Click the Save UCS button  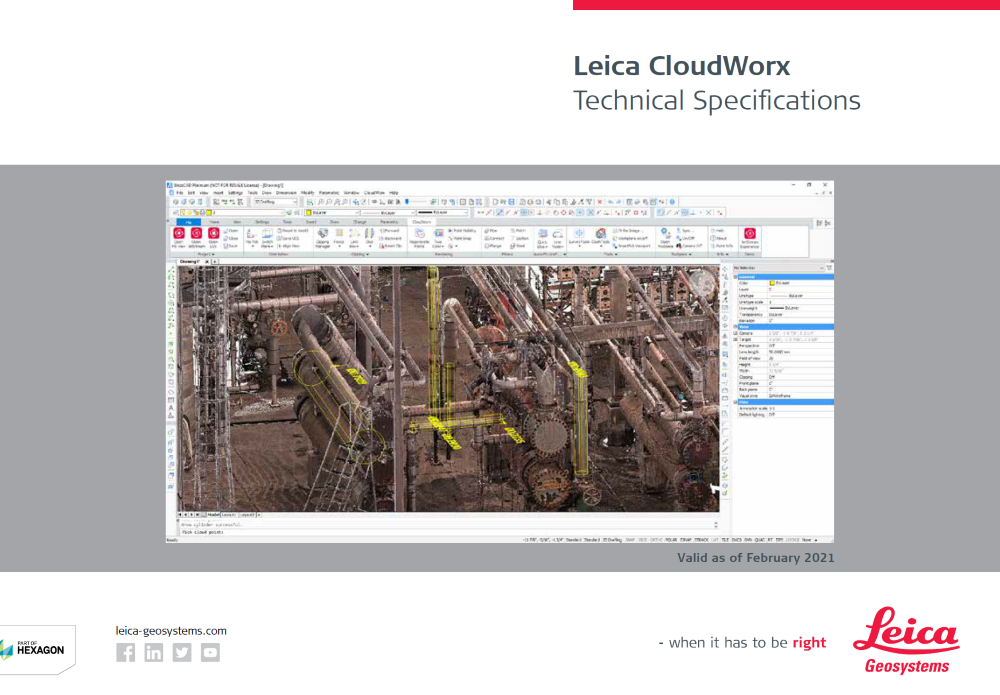(x=288, y=238)
